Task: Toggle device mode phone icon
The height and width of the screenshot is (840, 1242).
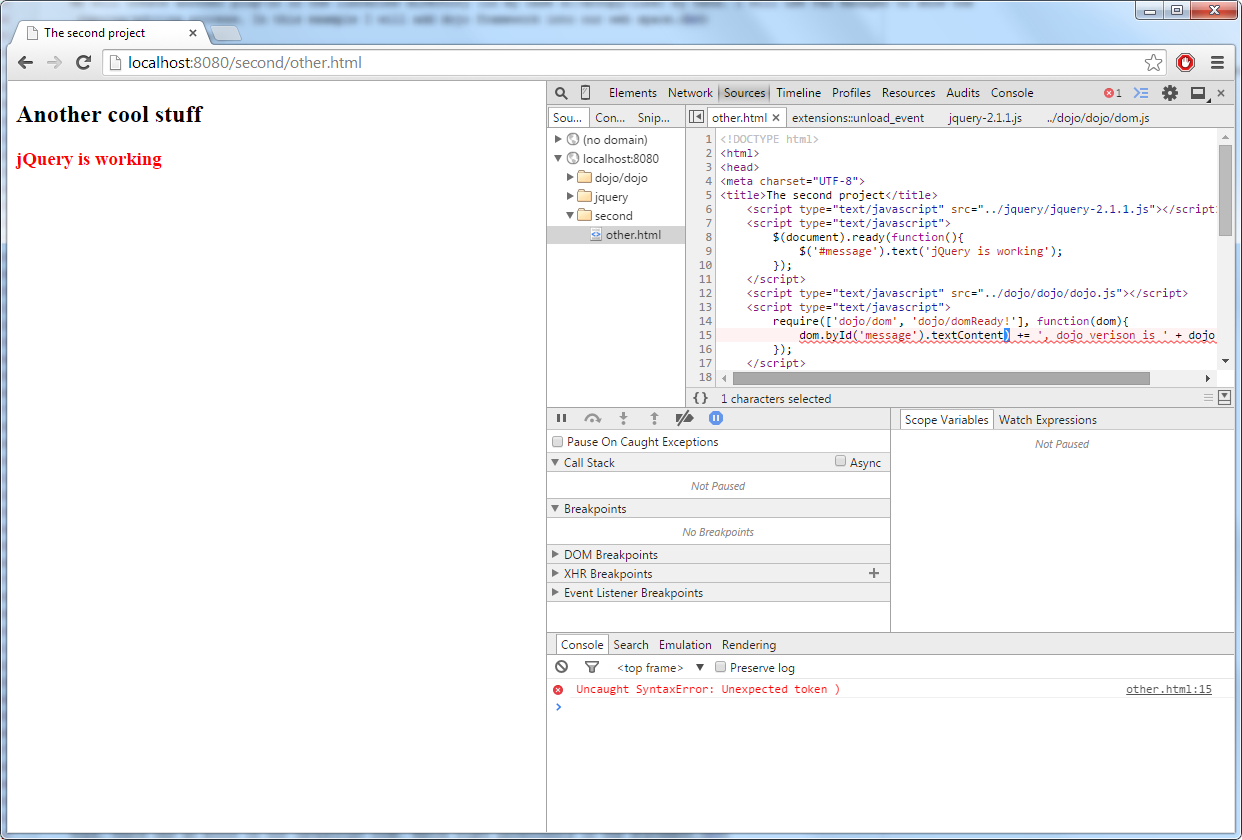Action: tap(586, 93)
